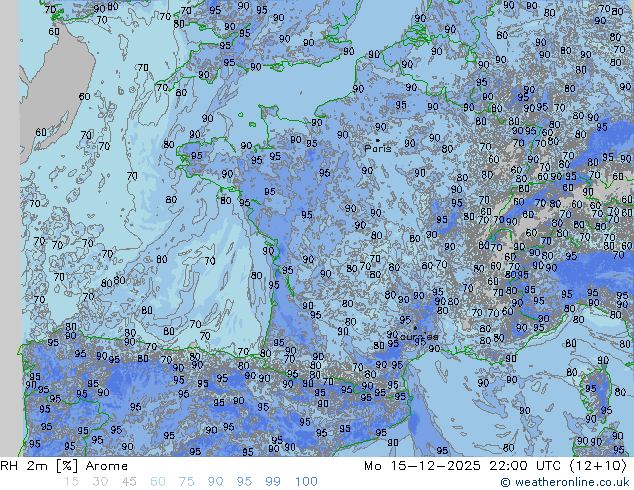Select the legend value 30

click(x=100, y=482)
